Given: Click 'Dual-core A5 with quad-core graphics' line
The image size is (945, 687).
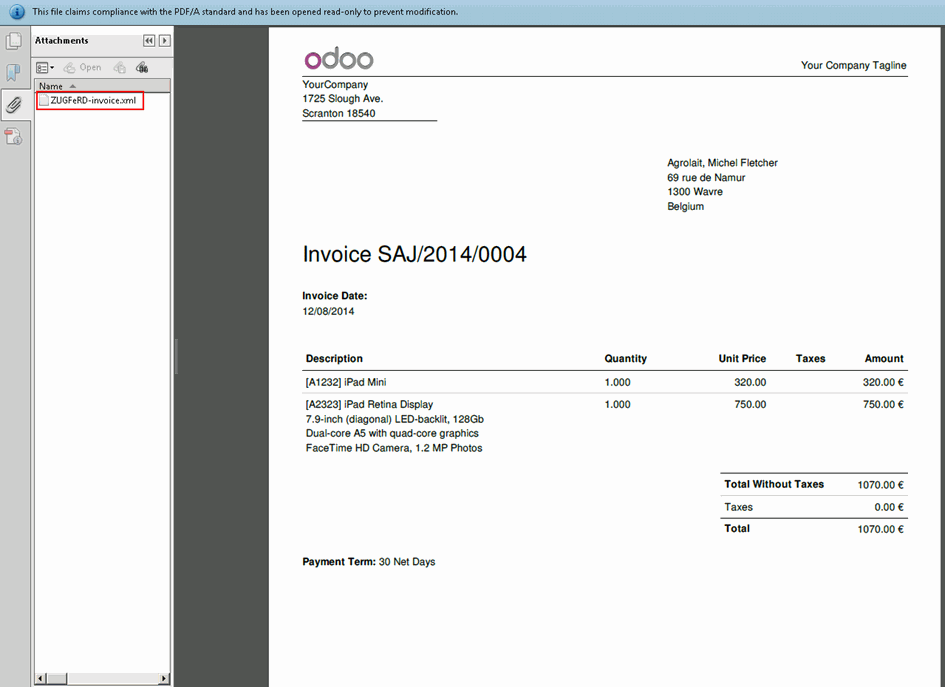Looking at the screenshot, I should coord(392,433).
